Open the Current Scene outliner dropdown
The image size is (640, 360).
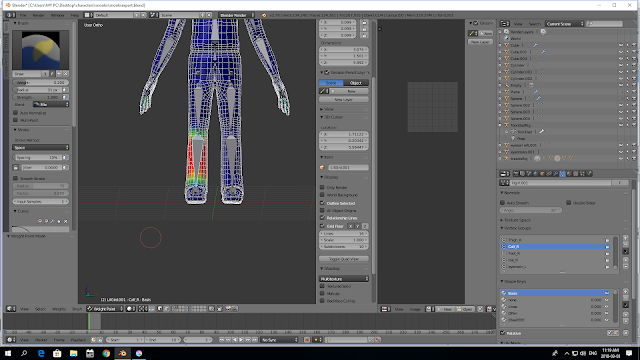[x=564, y=24]
